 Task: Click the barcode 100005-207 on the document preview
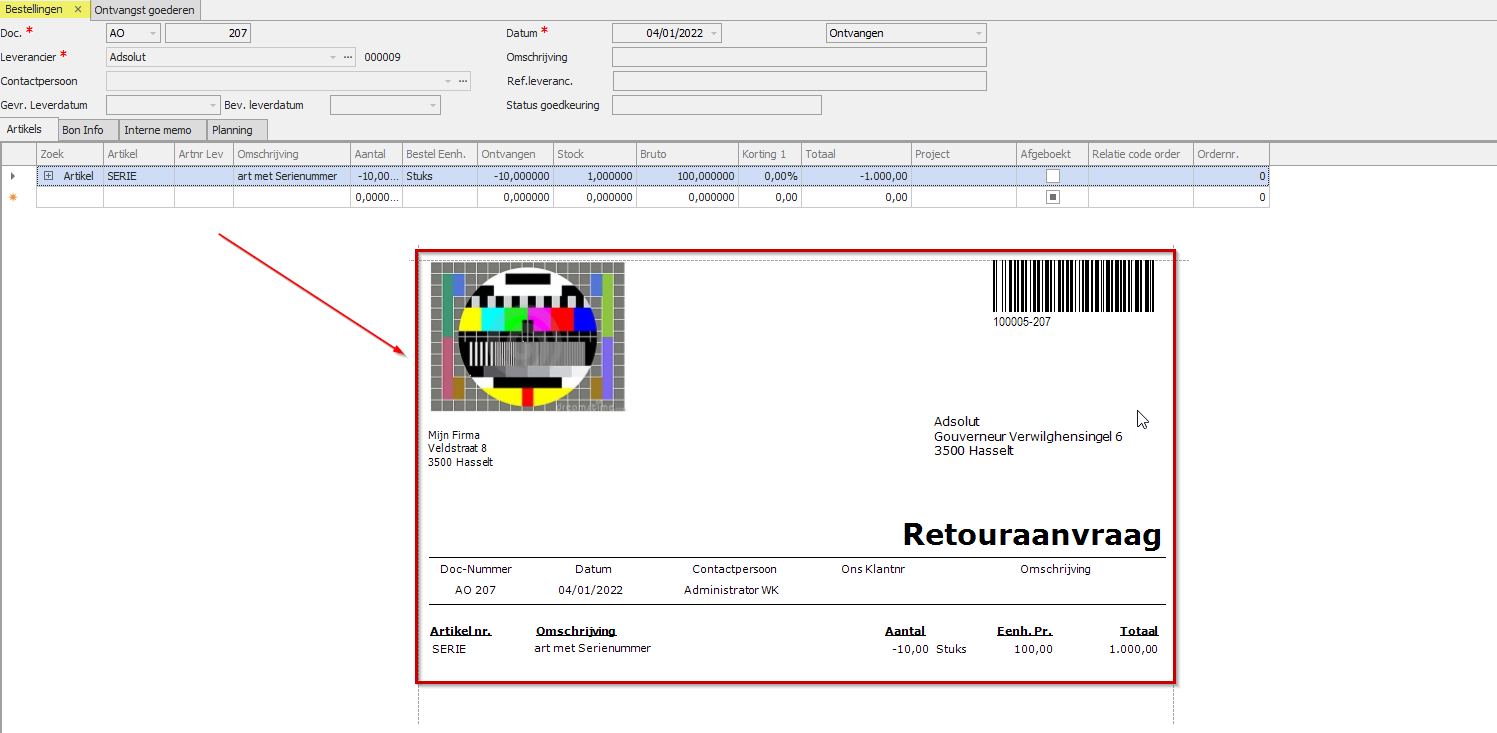tap(1073, 293)
